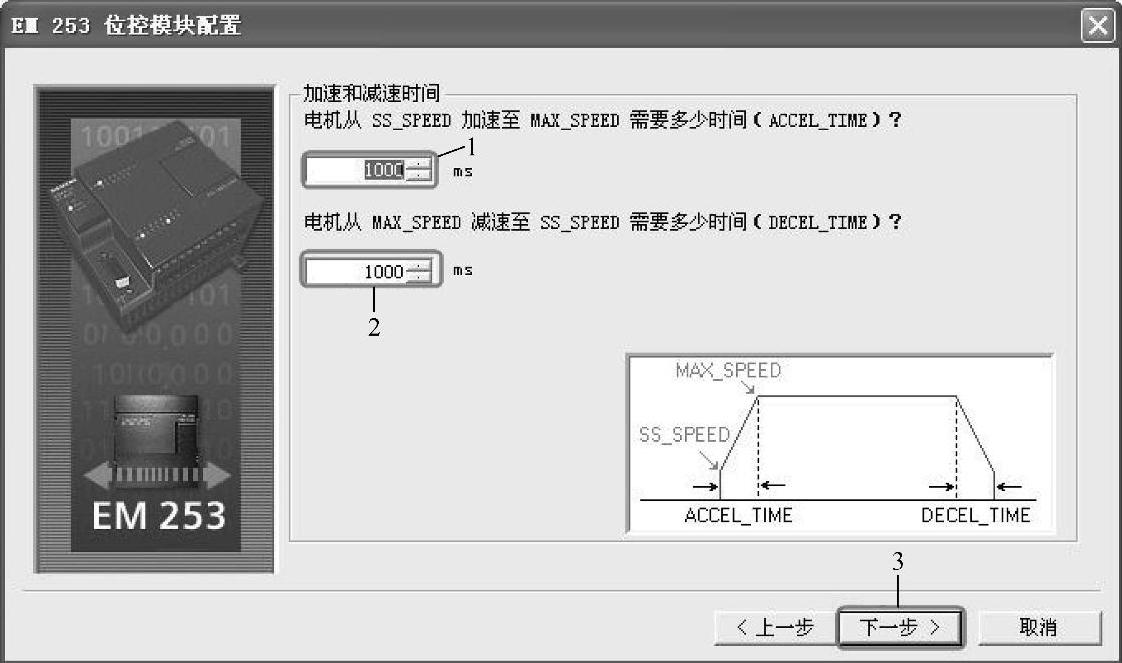Image resolution: width=1122 pixels, height=663 pixels.
Task: Click the DECEL_TIME label under the diagram
Action: click(975, 515)
